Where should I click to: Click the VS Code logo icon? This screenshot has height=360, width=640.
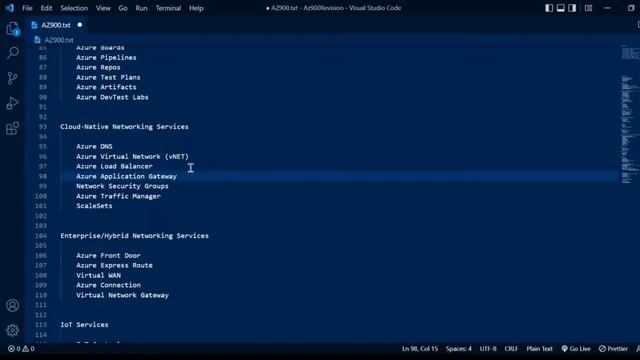click(x=9, y=8)
